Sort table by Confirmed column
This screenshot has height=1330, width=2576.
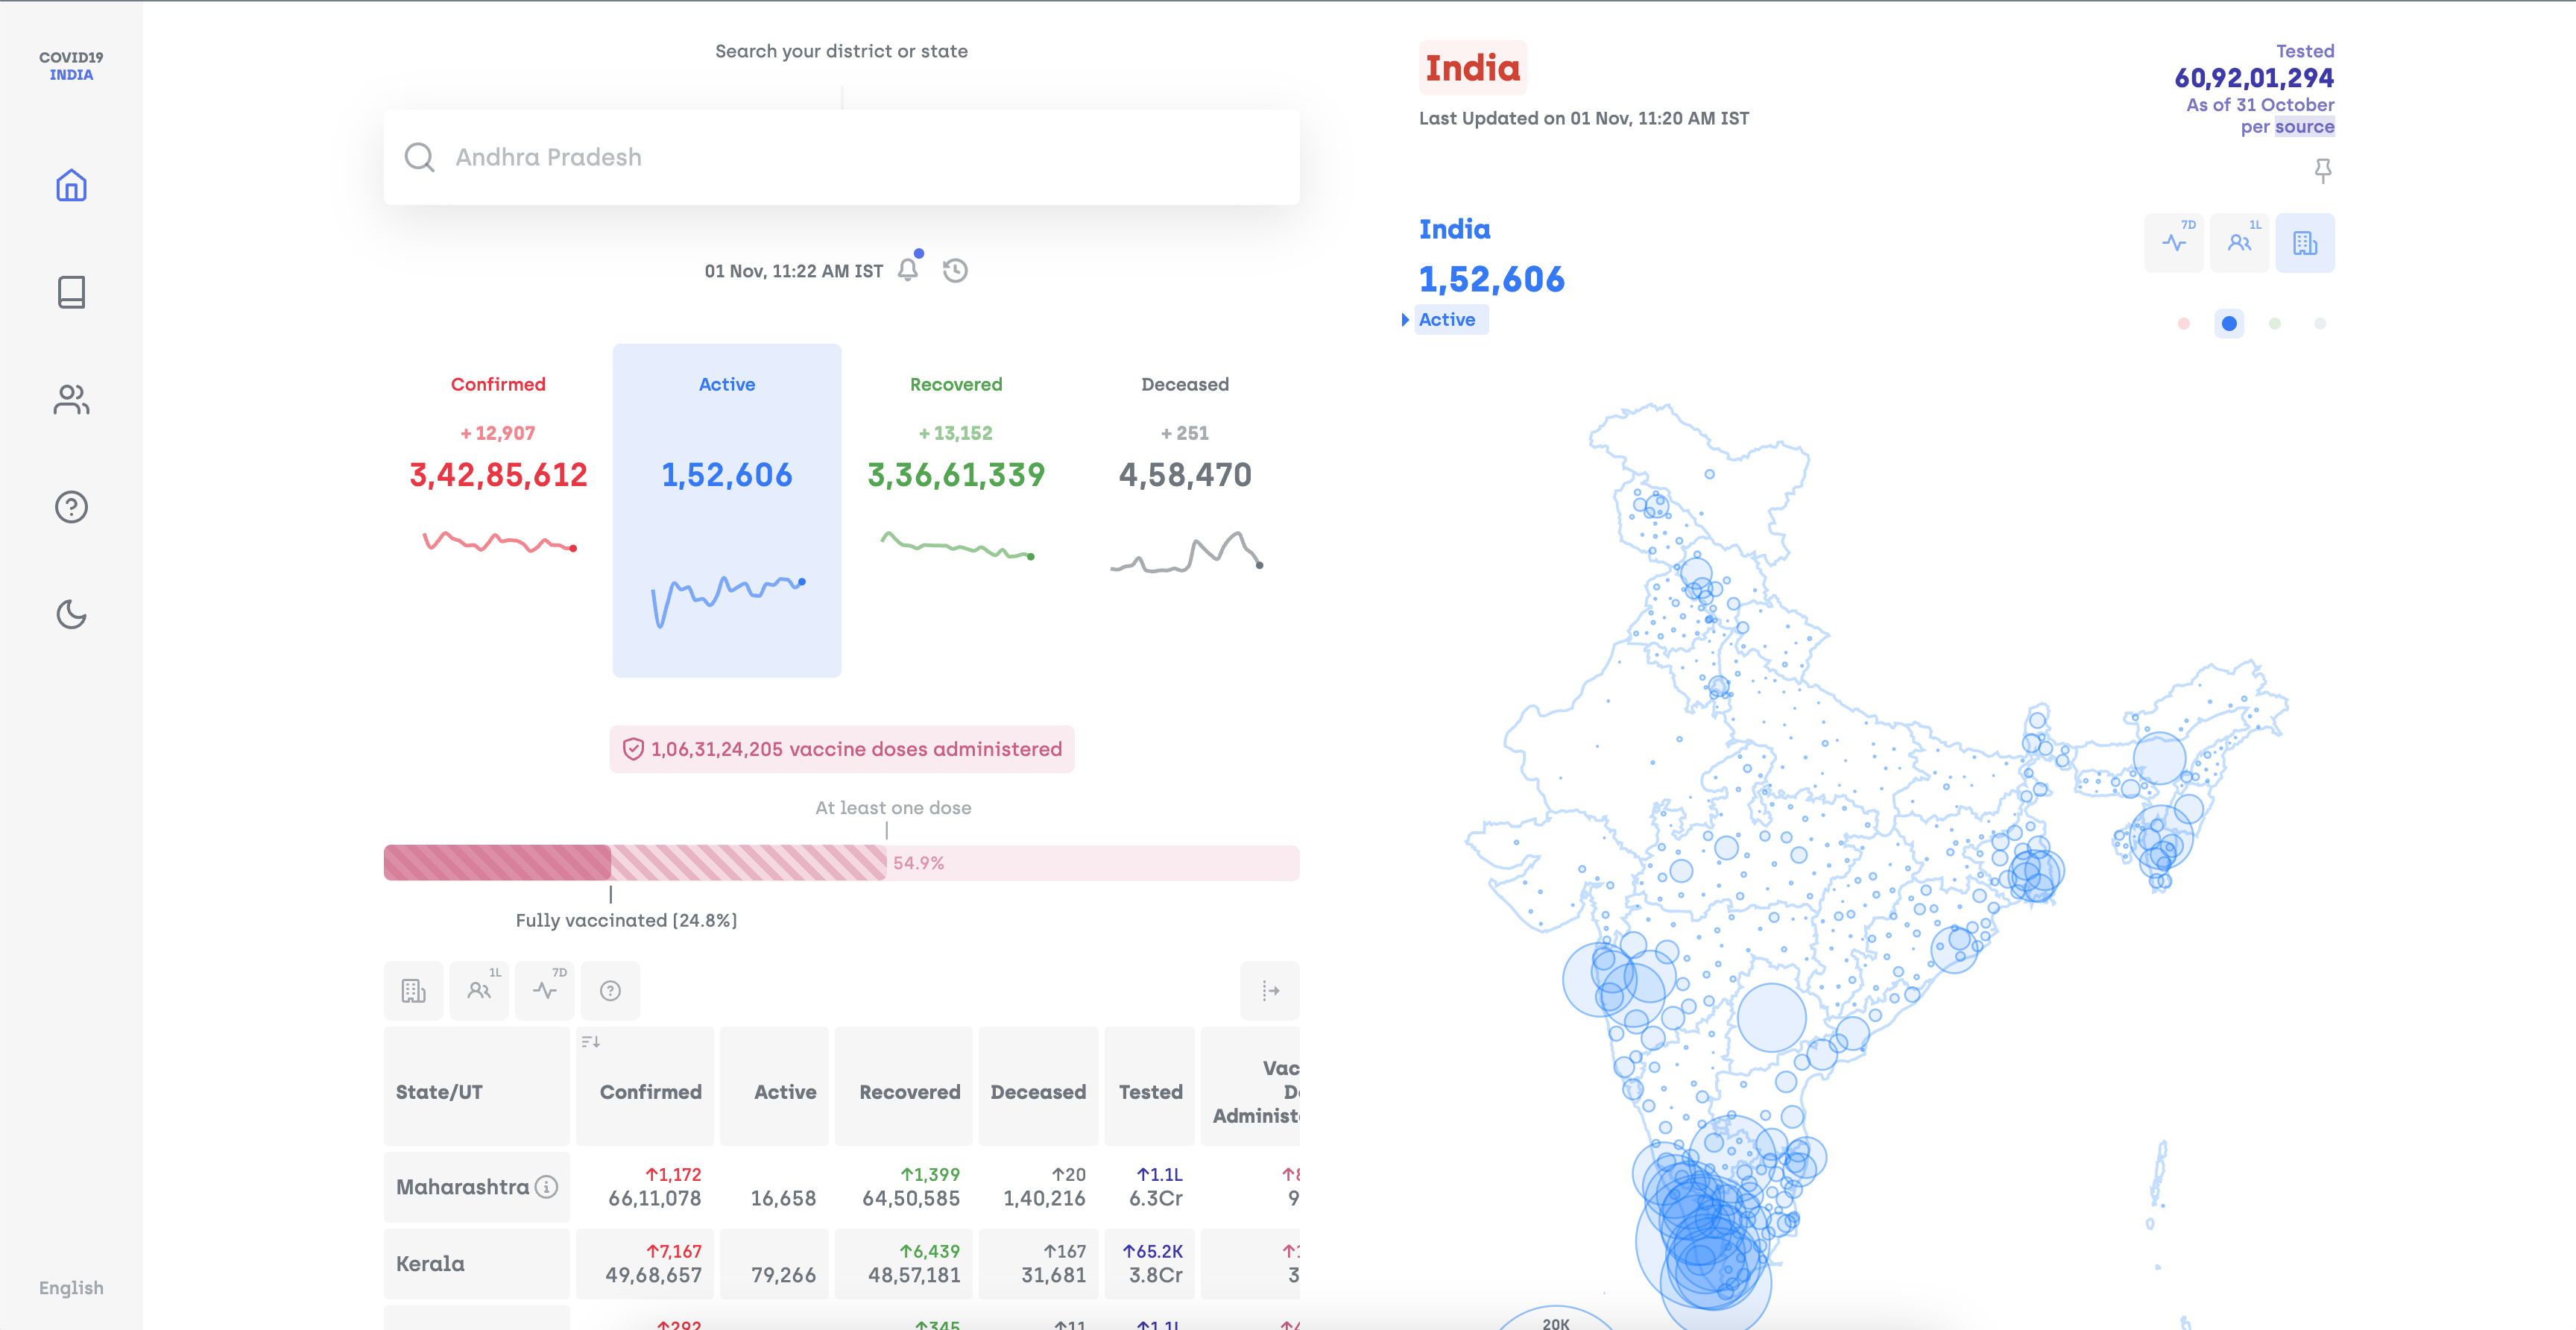[645, 1086]
